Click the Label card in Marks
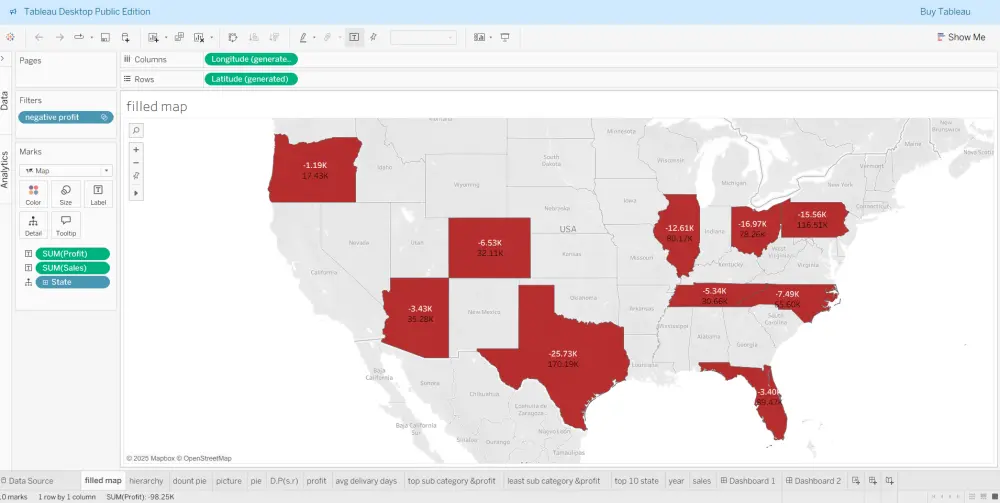Viewport: 1000px width, 503px height. [98, 194]
